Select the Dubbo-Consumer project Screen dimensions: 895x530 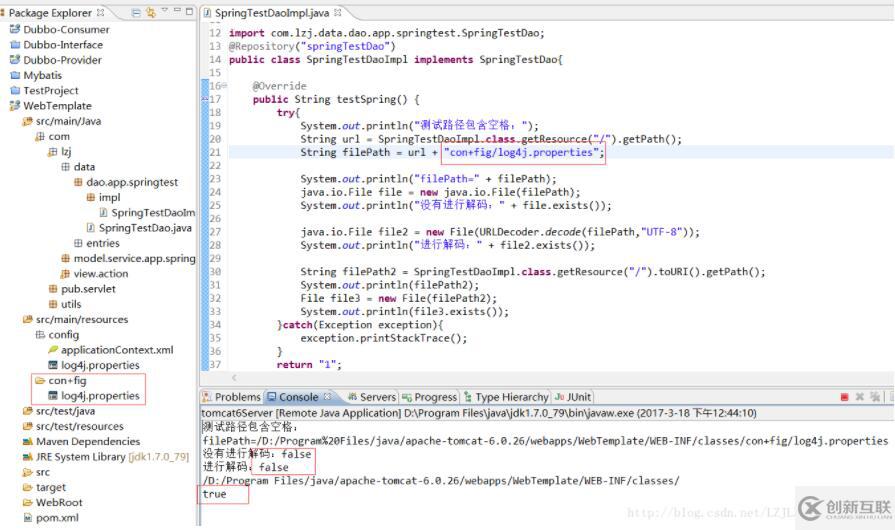tap(66, 29)
